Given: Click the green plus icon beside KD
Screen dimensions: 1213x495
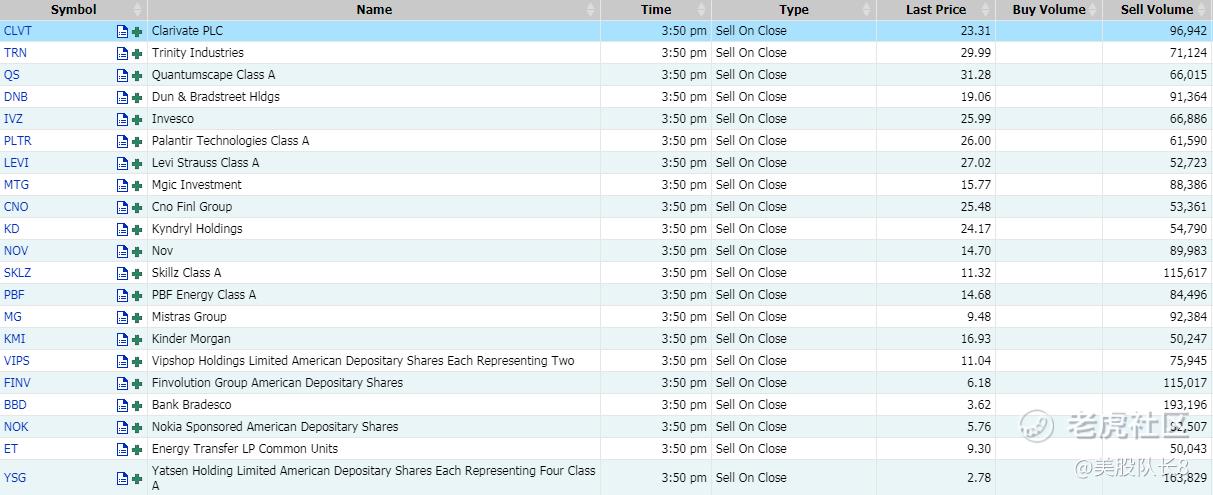Looking at the screenshot, I should point(137,230).
